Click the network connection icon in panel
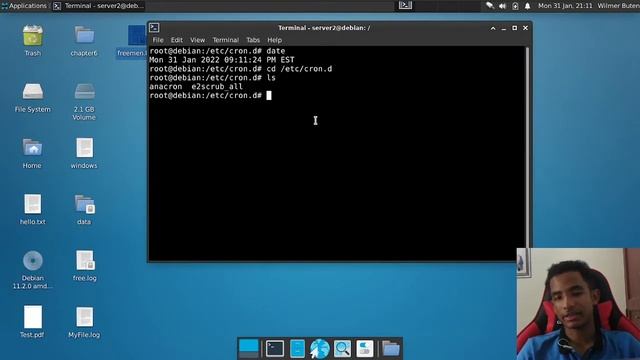 (490, 6)
